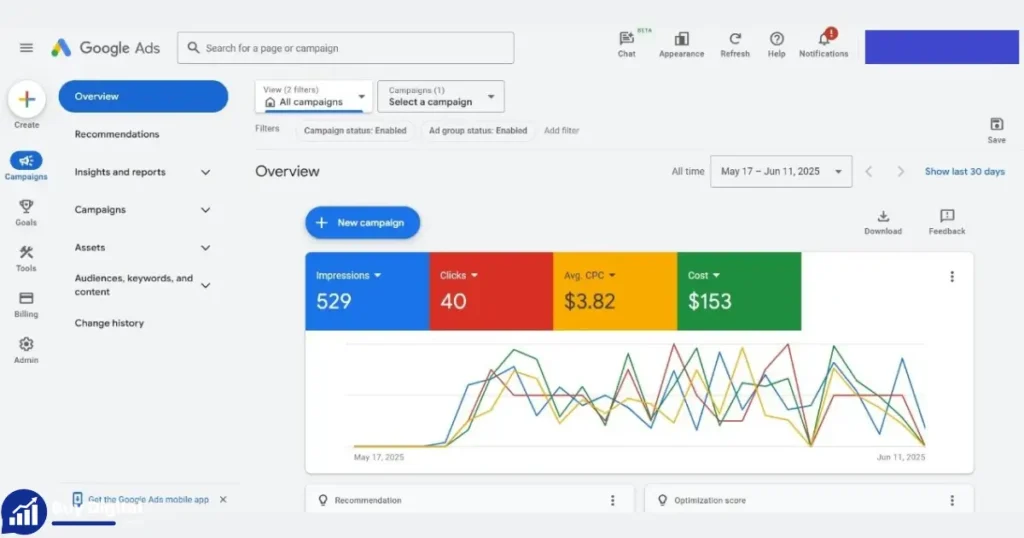
Task: Open the Help icon
Action: point(776,44)
